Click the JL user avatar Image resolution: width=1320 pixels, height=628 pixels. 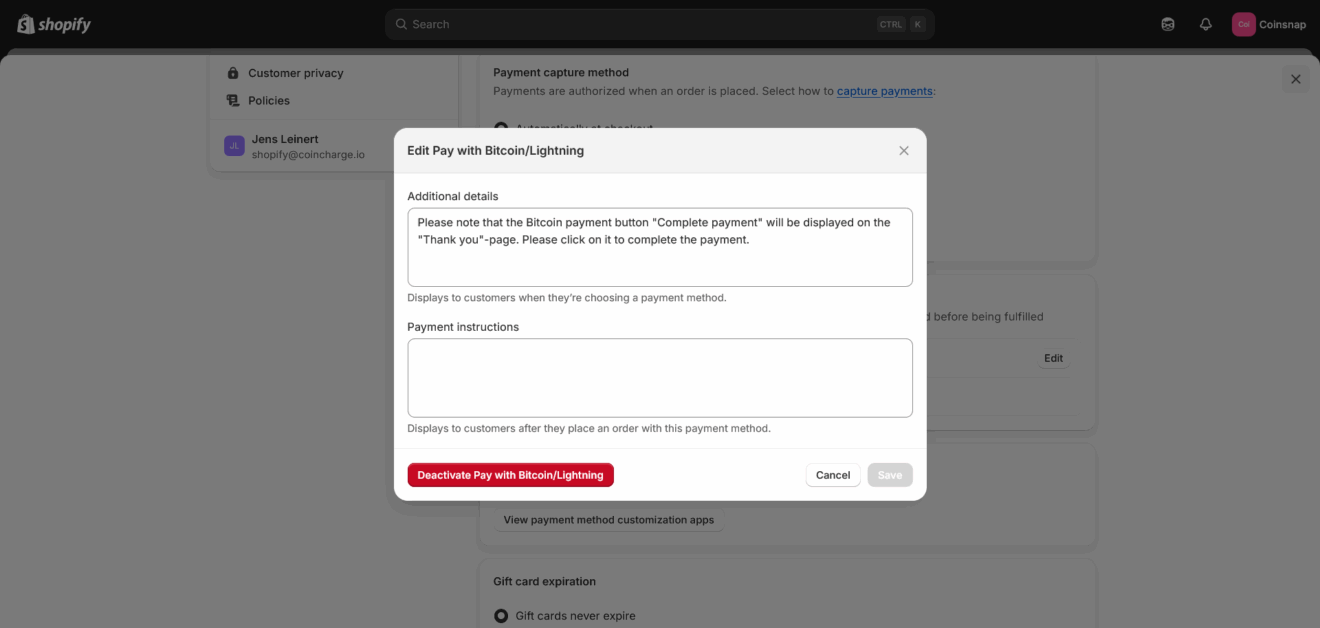(x=234, y=146)
